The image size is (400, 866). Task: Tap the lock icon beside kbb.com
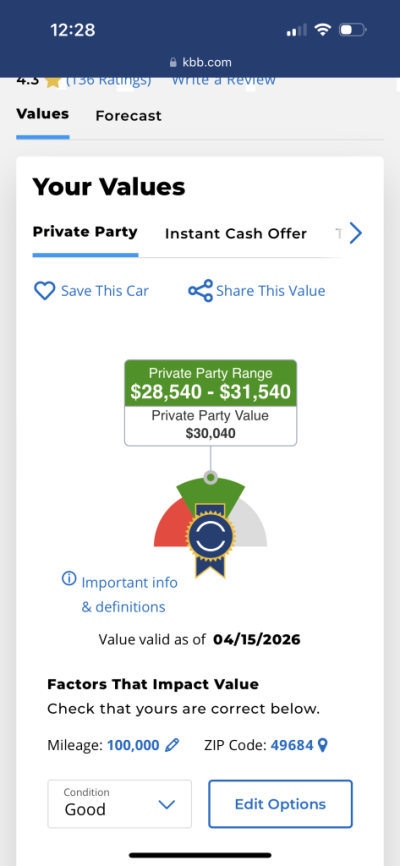coord(173,62)
